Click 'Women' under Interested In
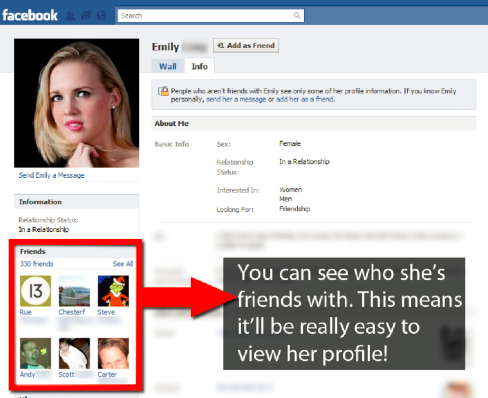 291,190
